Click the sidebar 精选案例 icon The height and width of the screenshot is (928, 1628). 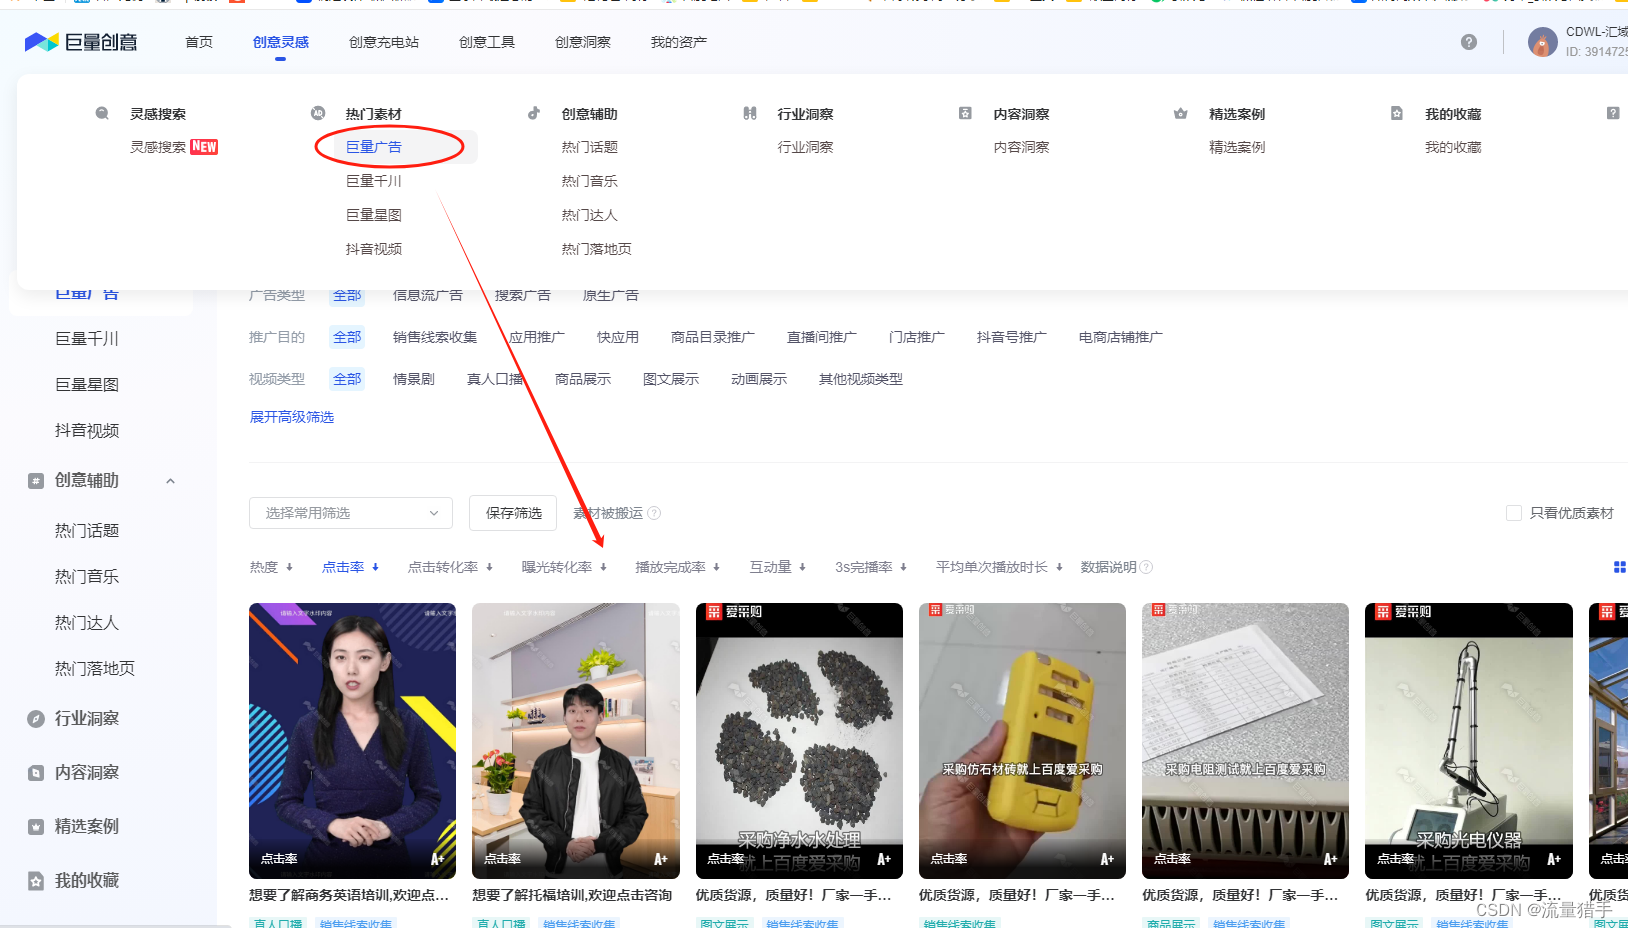[x=36, y=827]
